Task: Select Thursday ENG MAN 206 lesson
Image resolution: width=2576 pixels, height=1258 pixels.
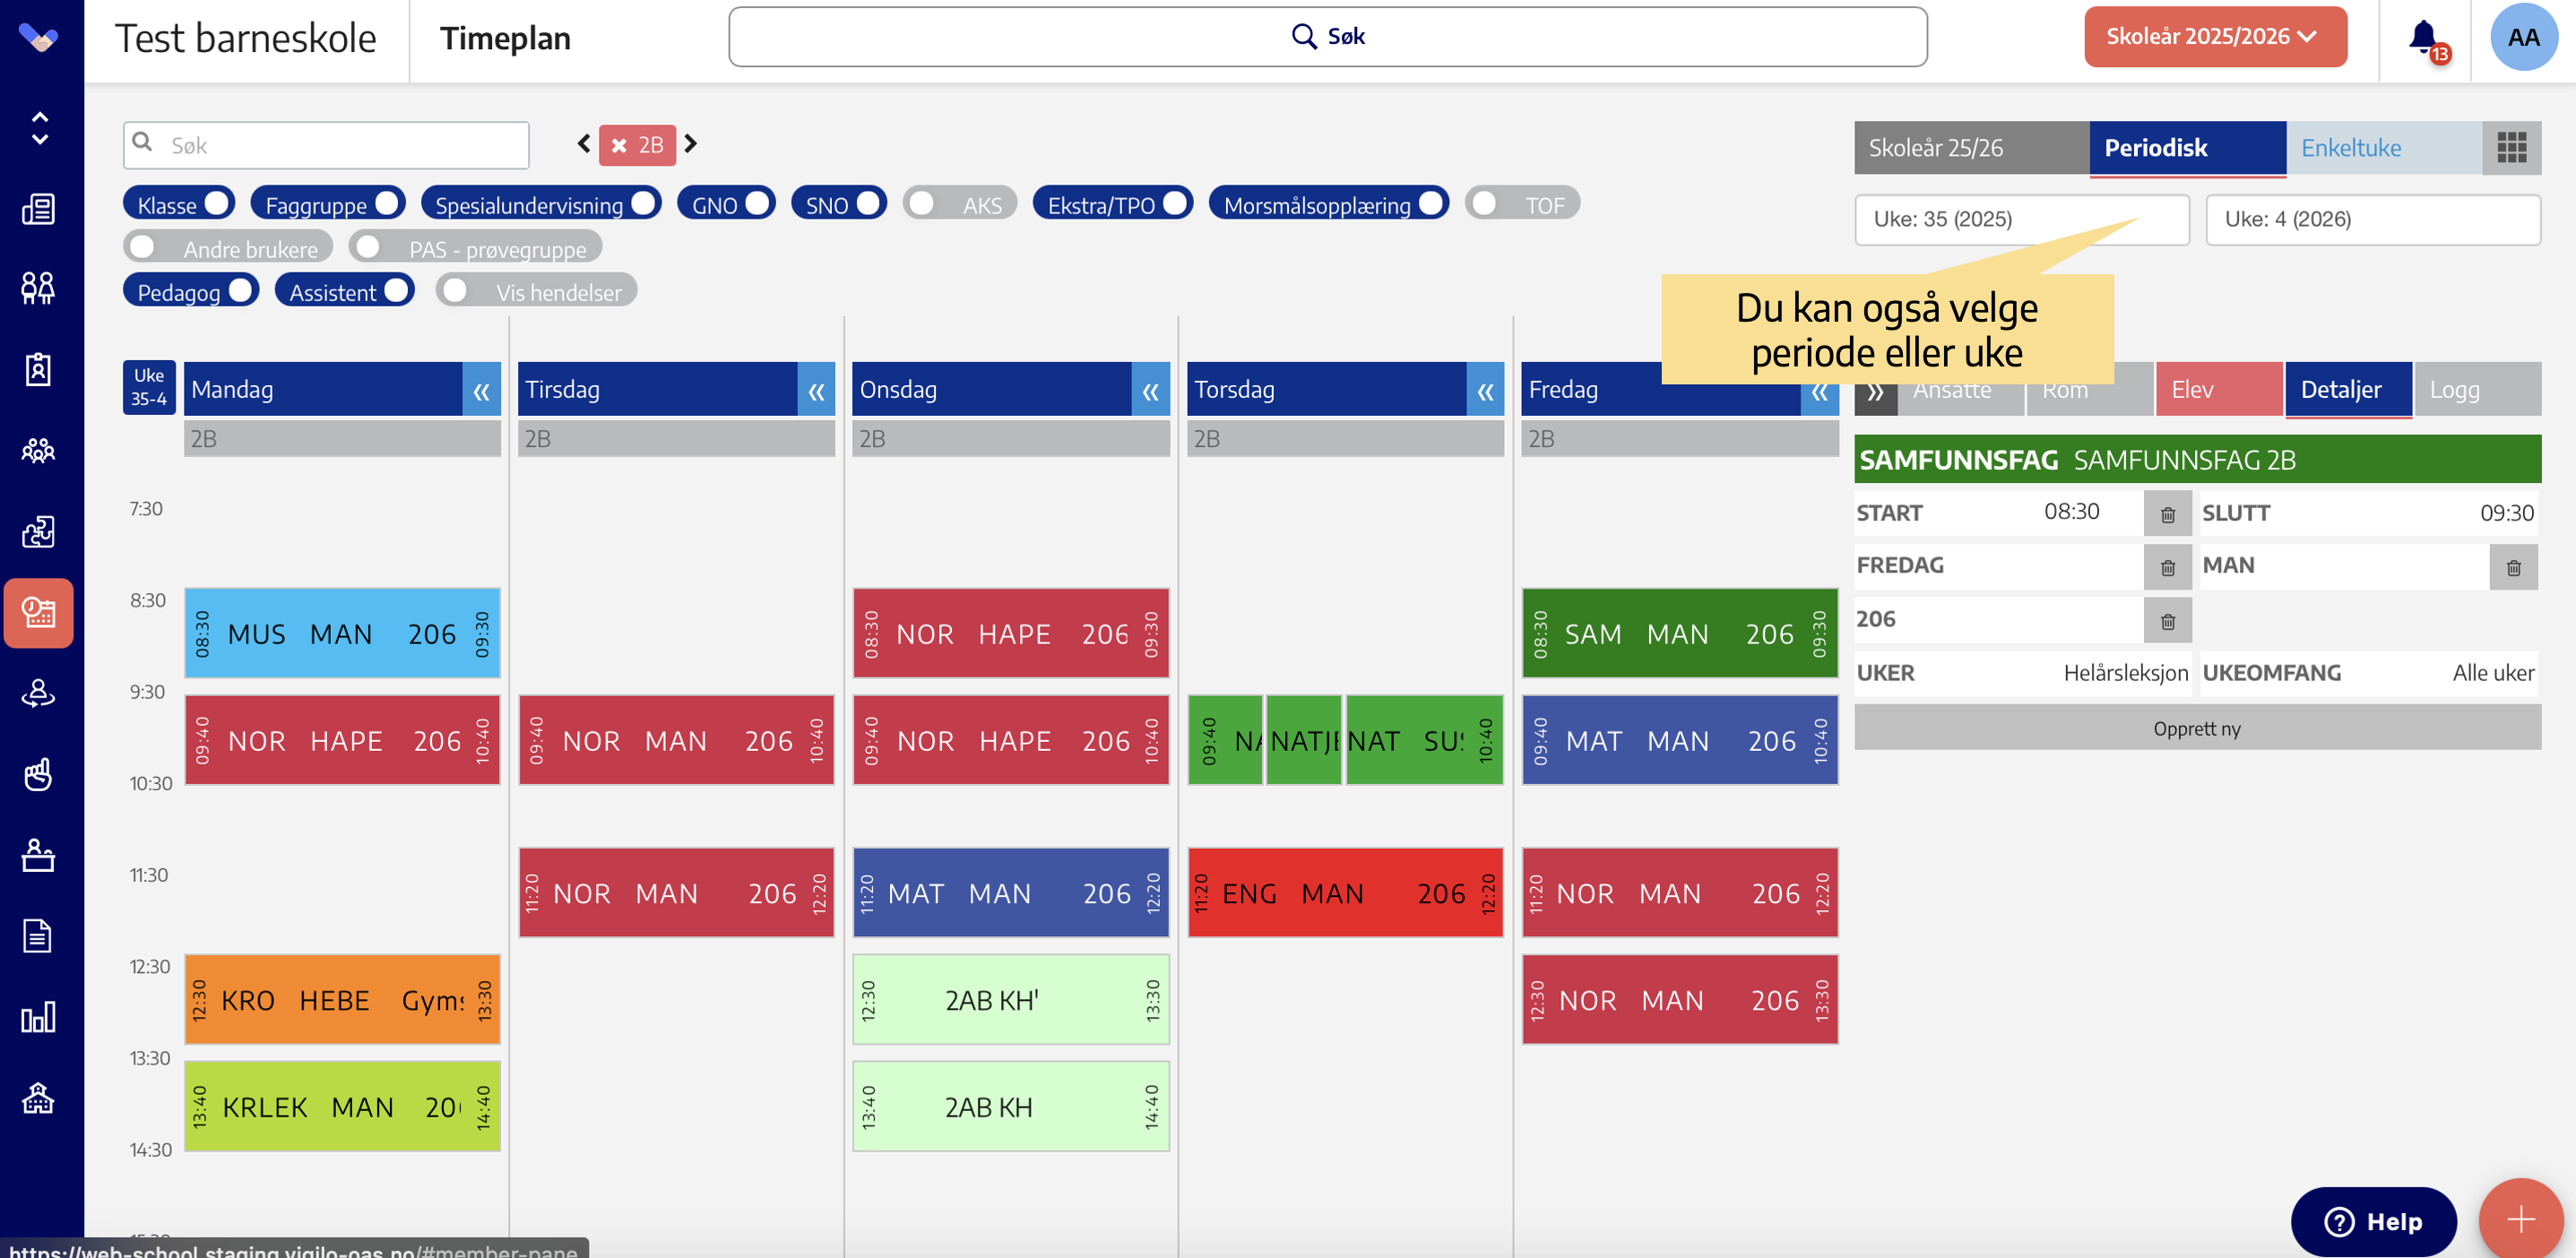Action: 1345,892
